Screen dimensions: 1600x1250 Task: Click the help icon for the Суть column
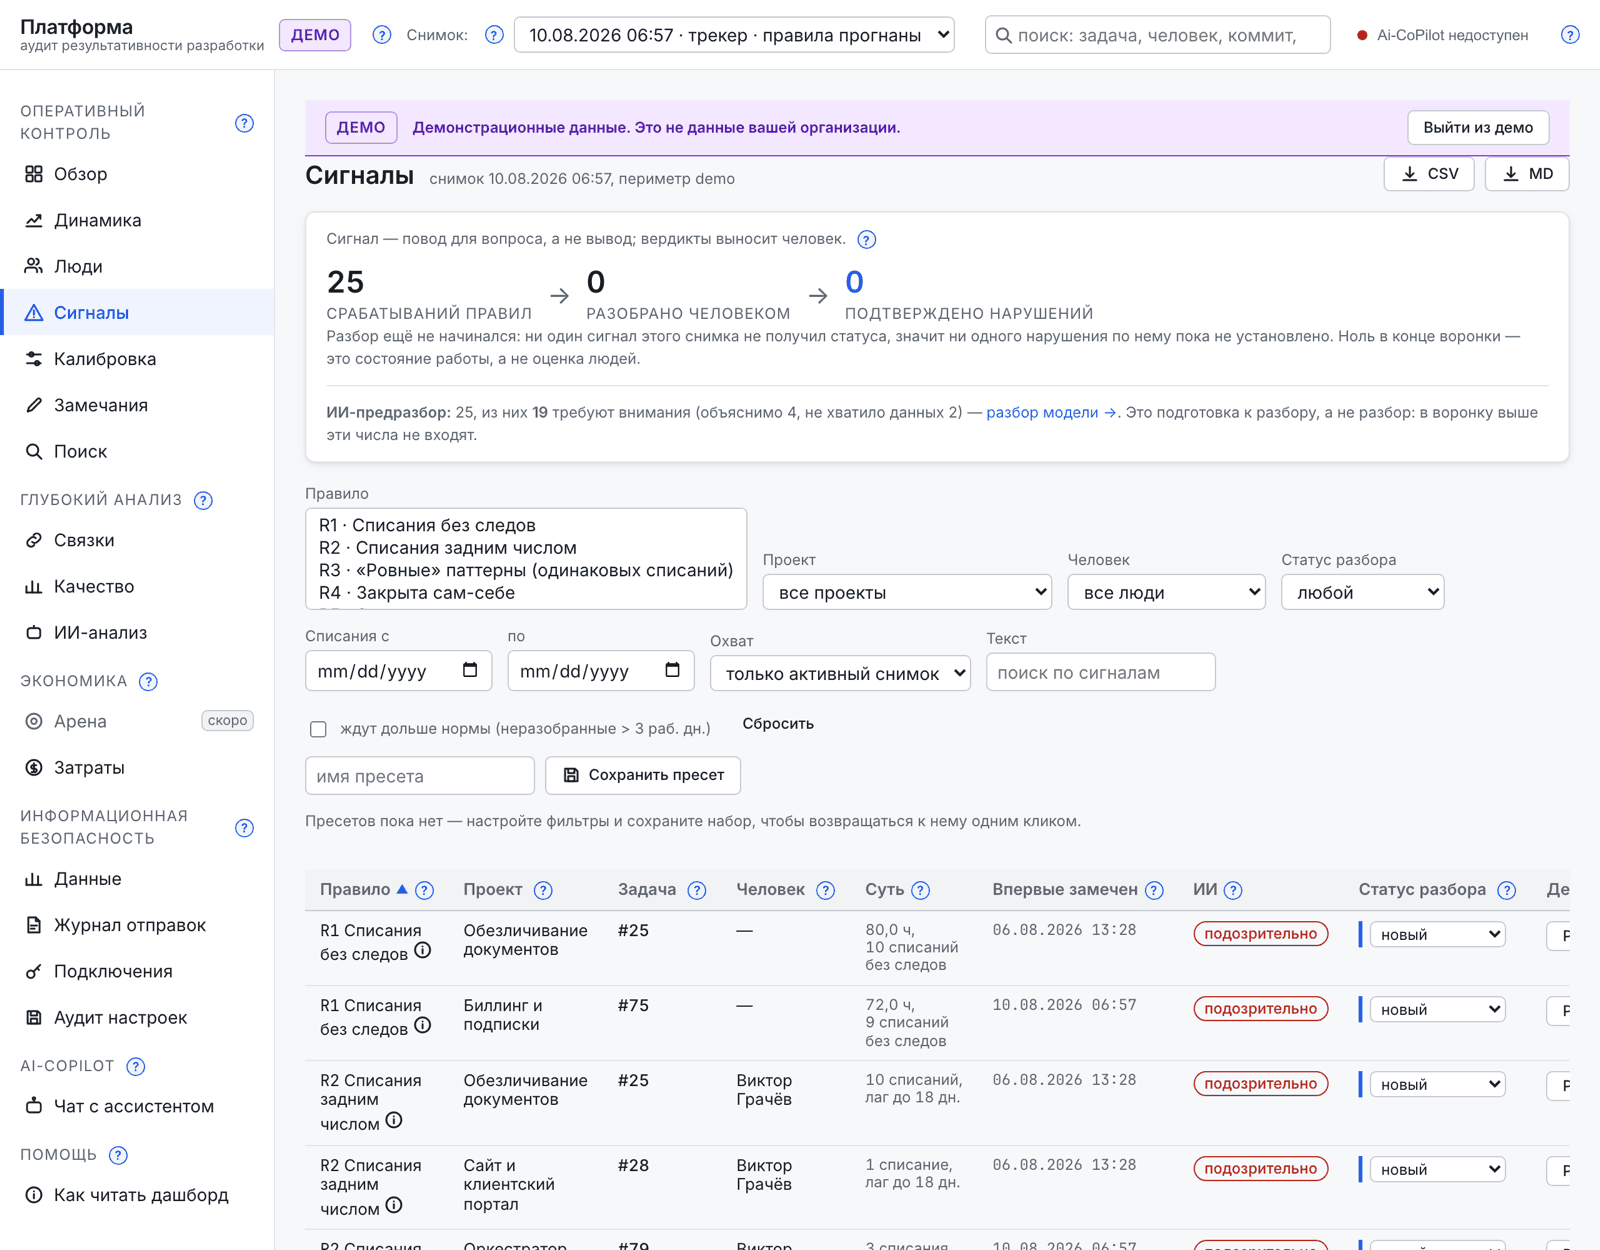pos(921,890)
